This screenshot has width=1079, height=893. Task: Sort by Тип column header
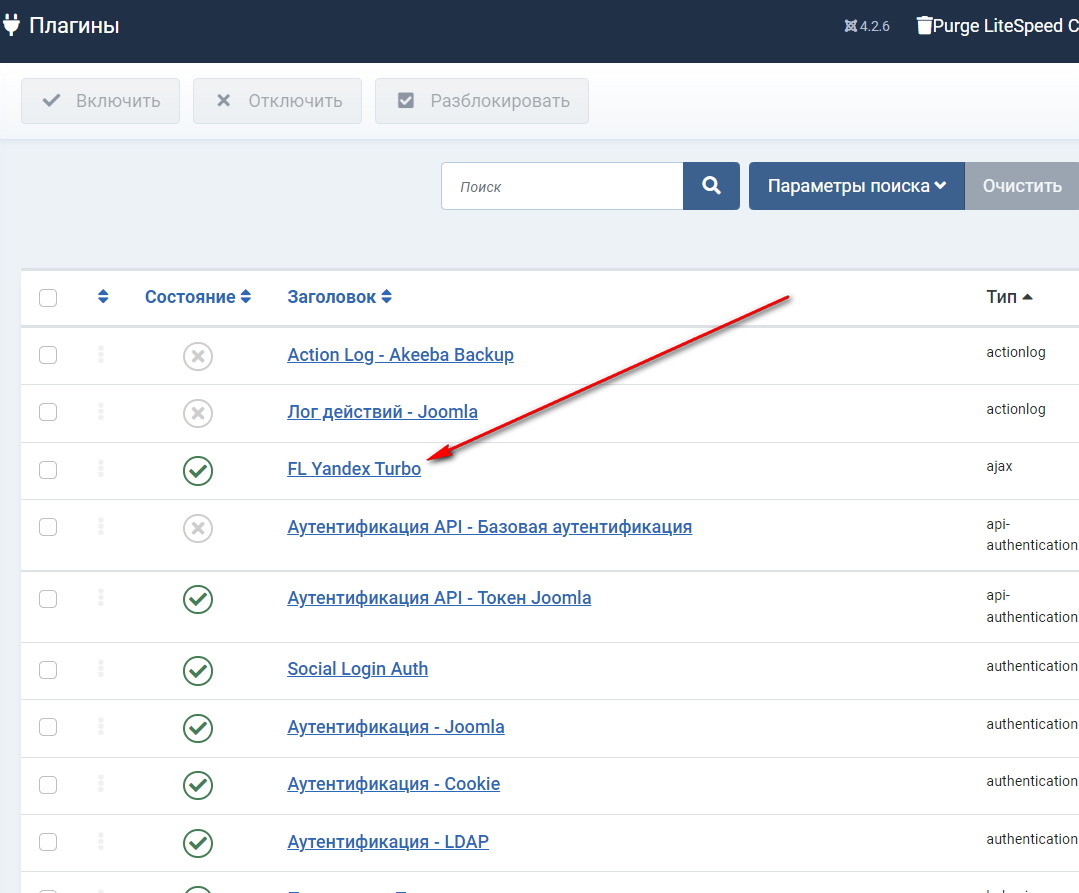pyautogui.click(x=1009, y=297)
